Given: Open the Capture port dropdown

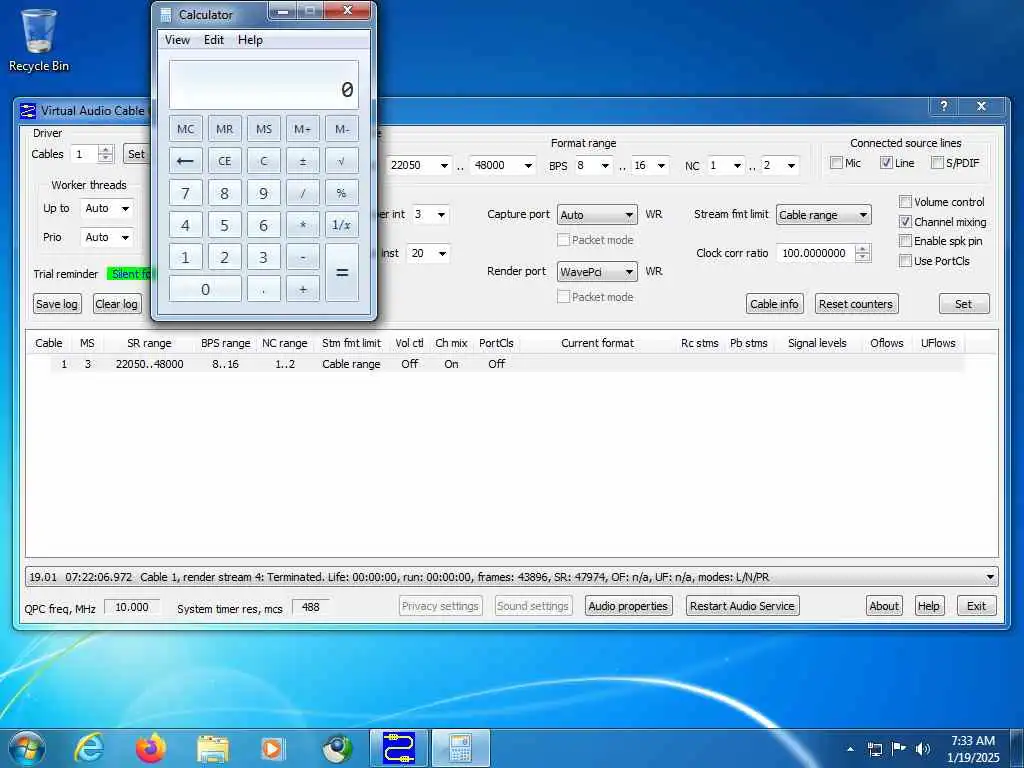Looking at the screenshot, I should (597, 215).
